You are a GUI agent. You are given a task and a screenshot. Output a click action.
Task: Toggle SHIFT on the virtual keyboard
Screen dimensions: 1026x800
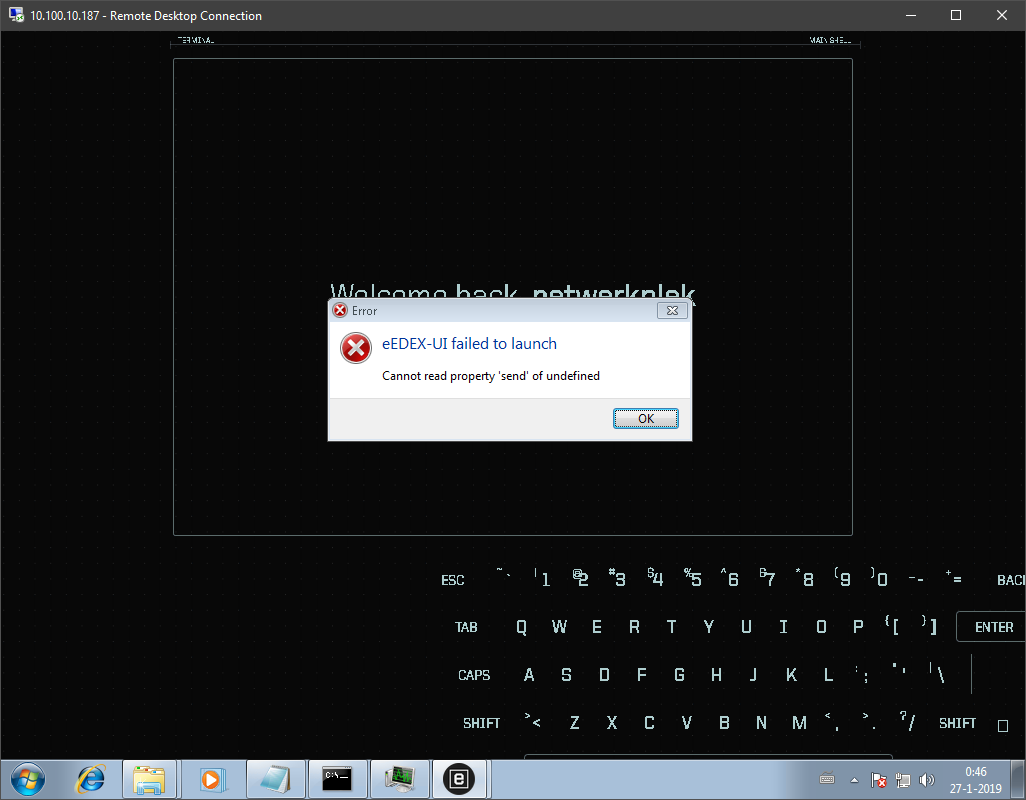coord(481,722)
